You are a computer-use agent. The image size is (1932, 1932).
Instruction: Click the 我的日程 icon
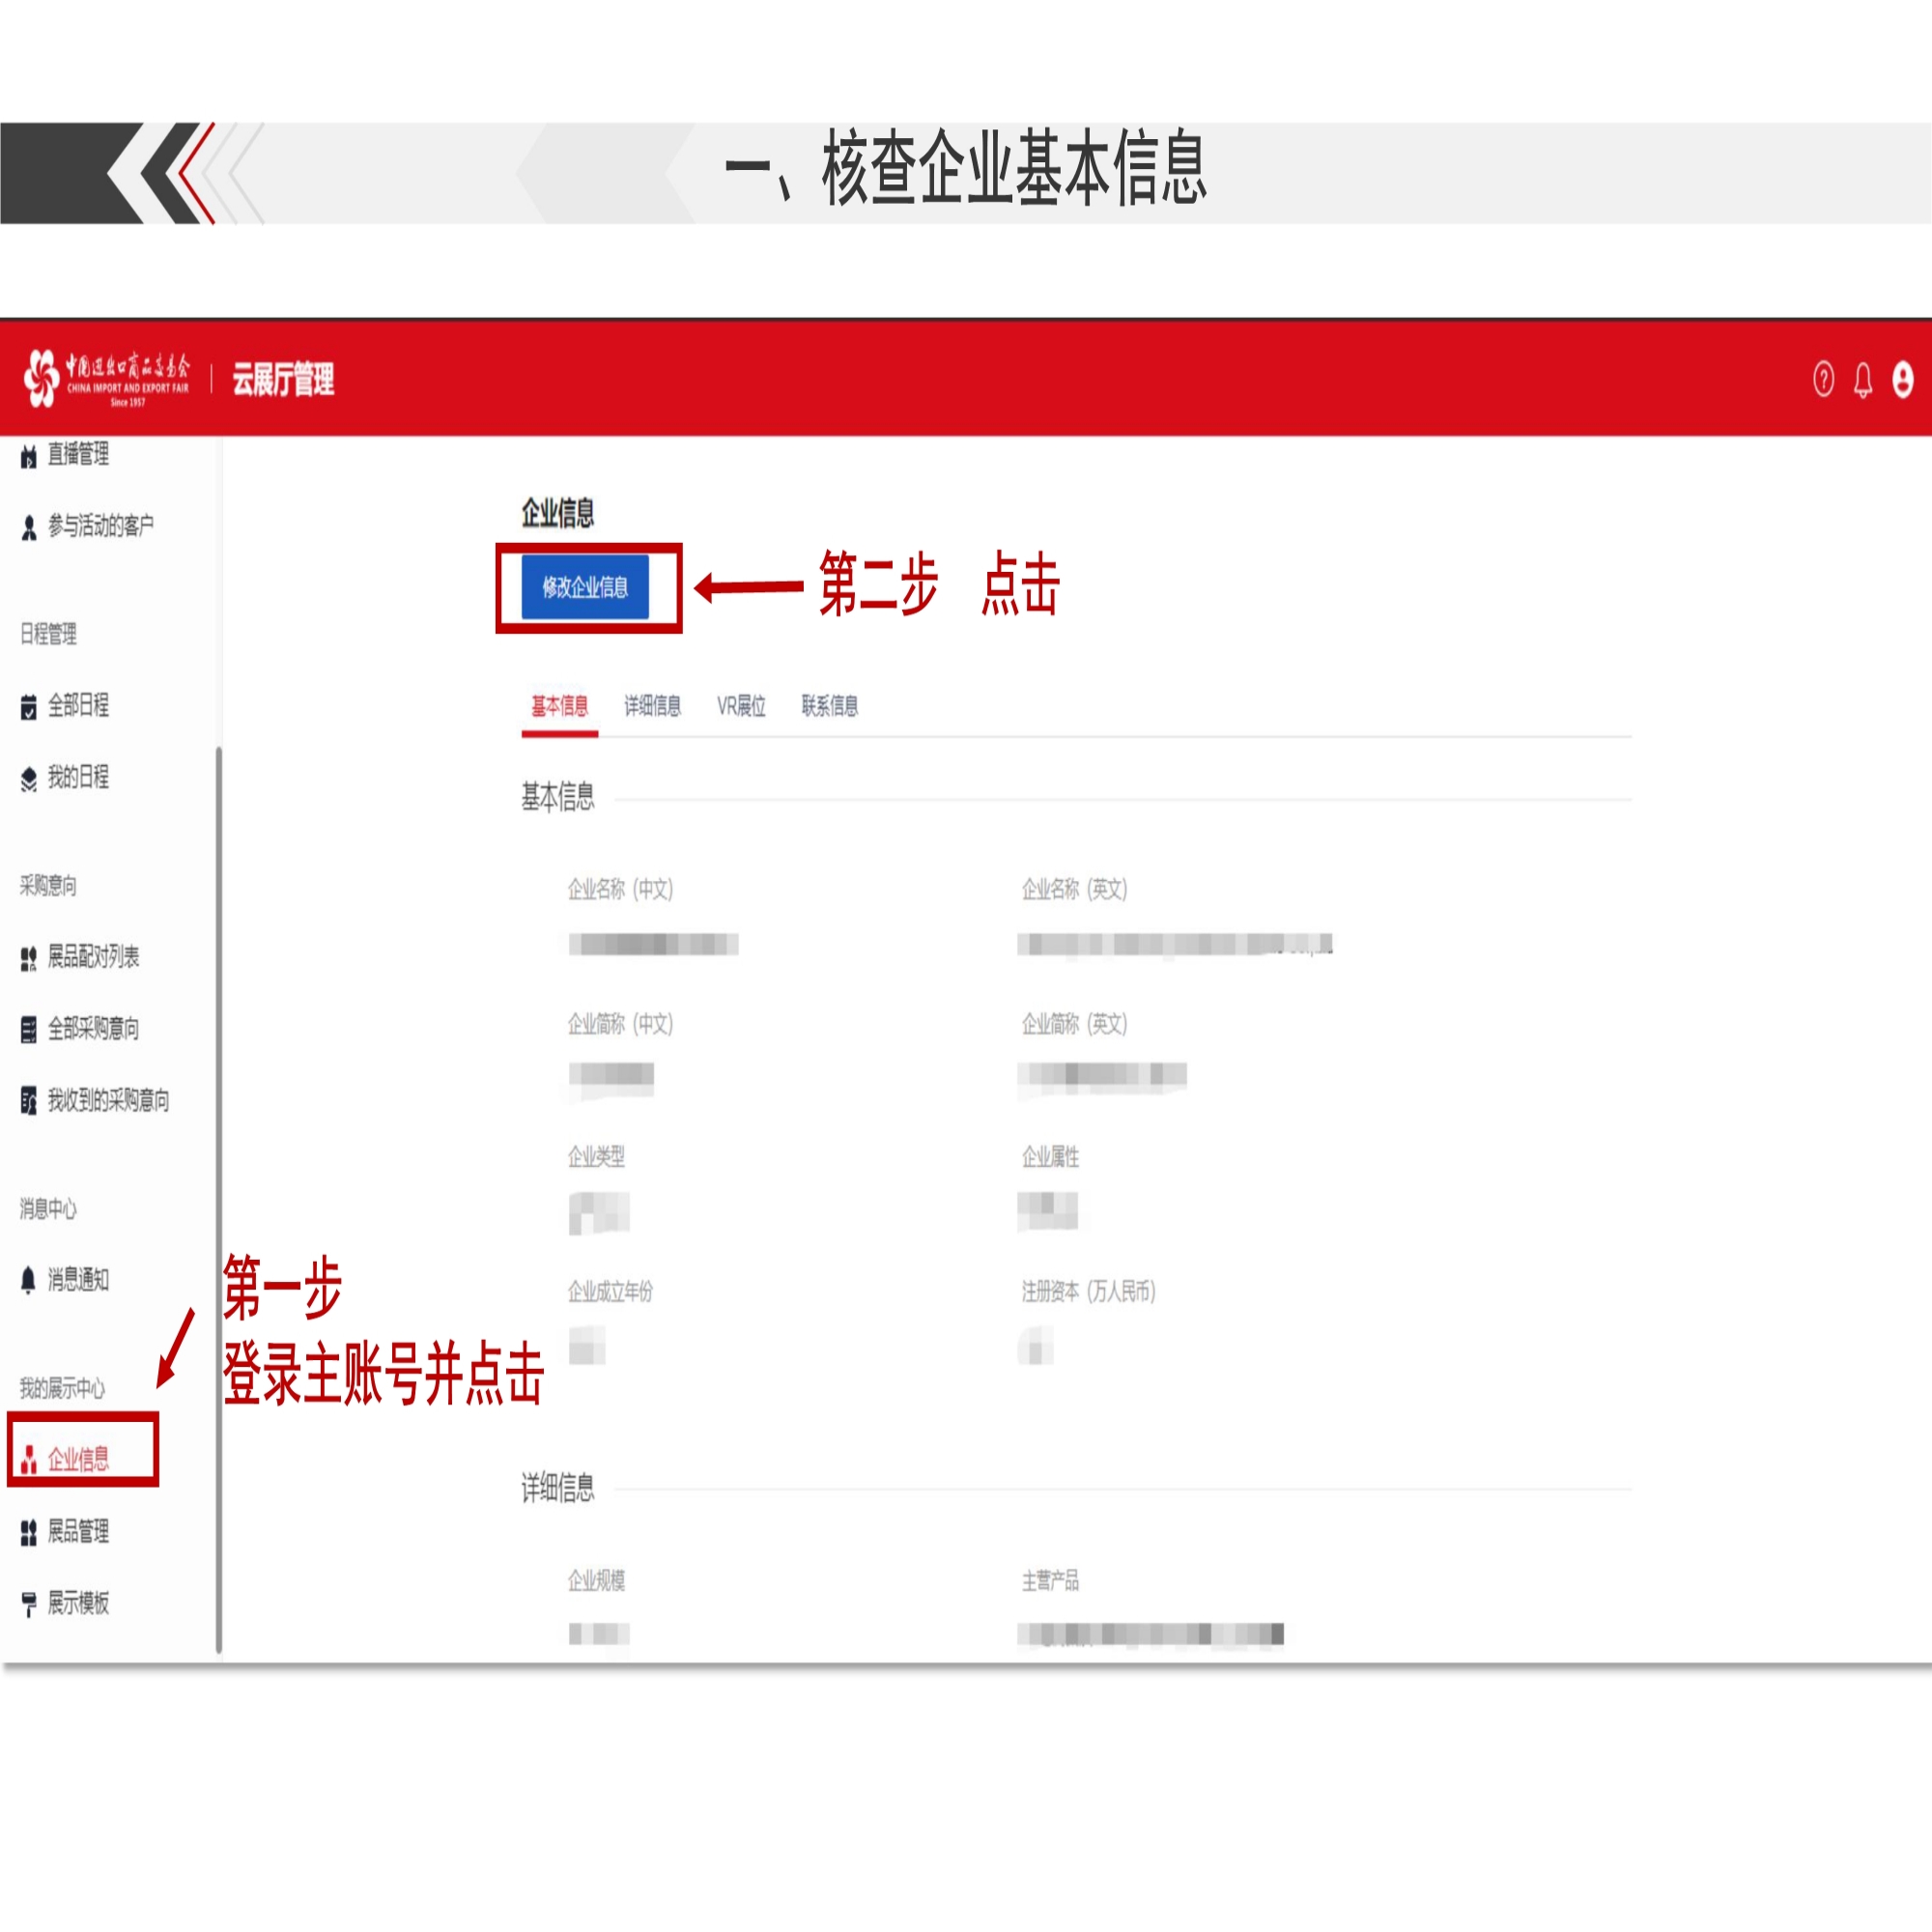tap(29, 779)
